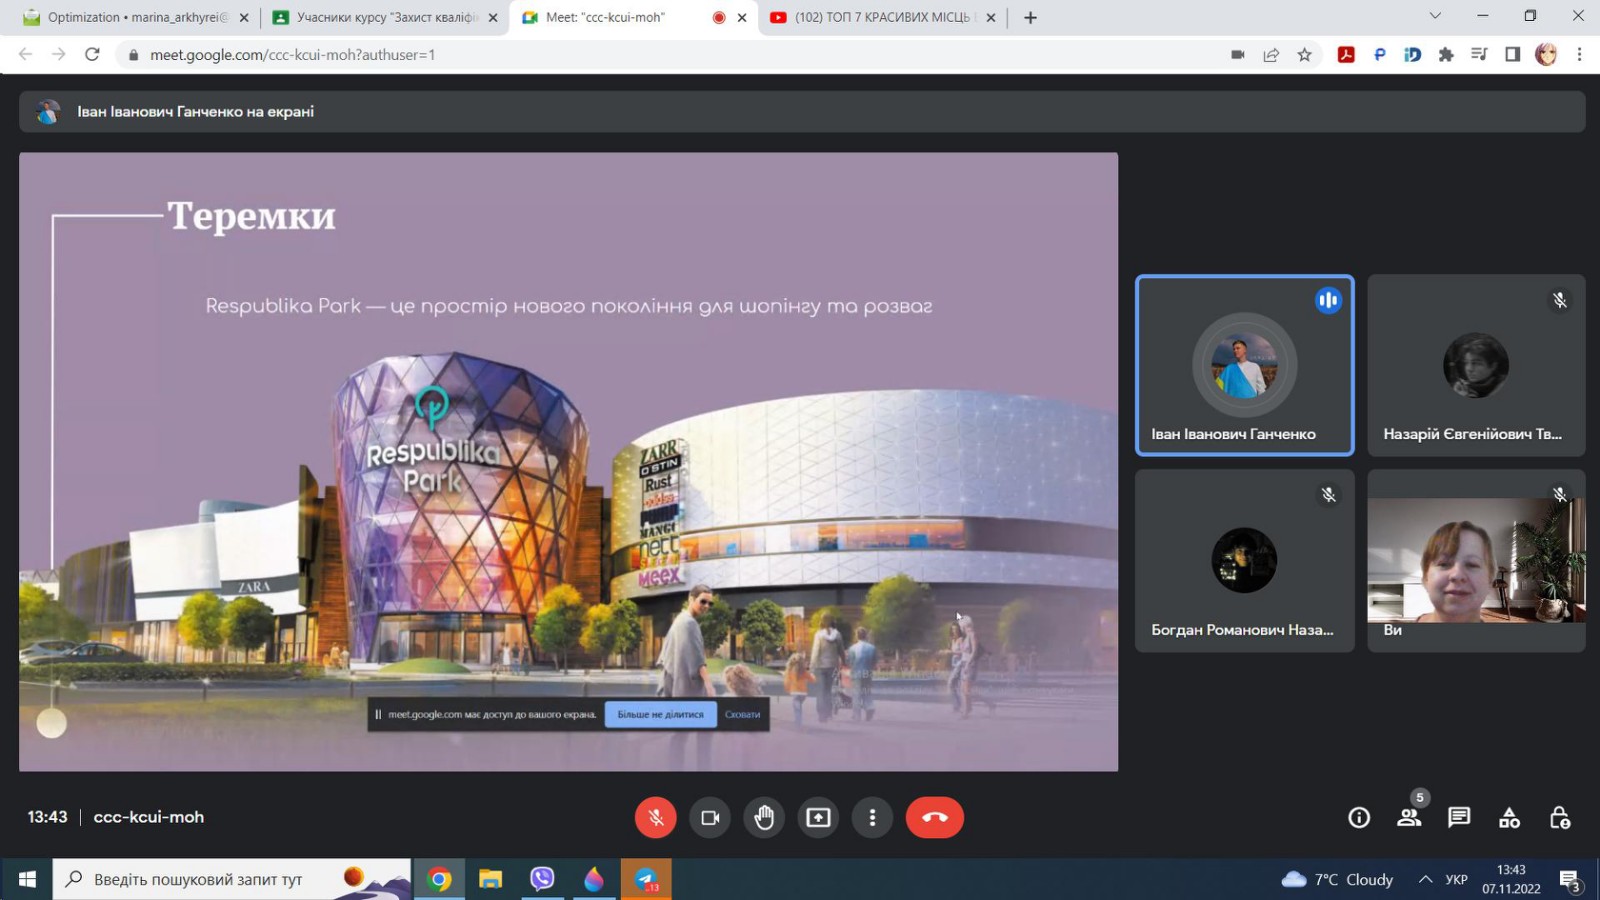Image resolution: width=1600 pixels, height=900 pixels.
Task: Raise your hand in the meeting
Action: (x=764, y=817)
